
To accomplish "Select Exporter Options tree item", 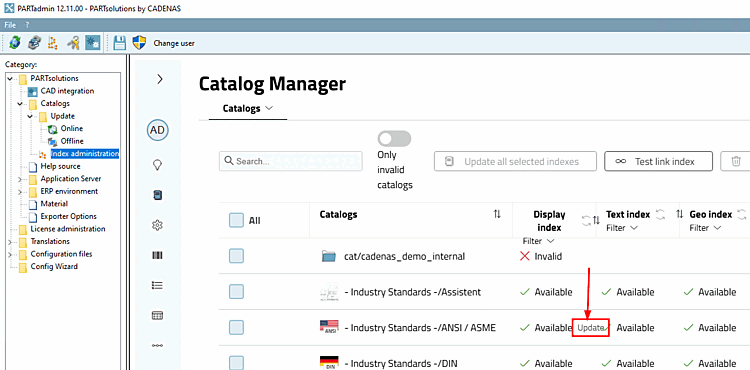I will [x=68, y=216].
